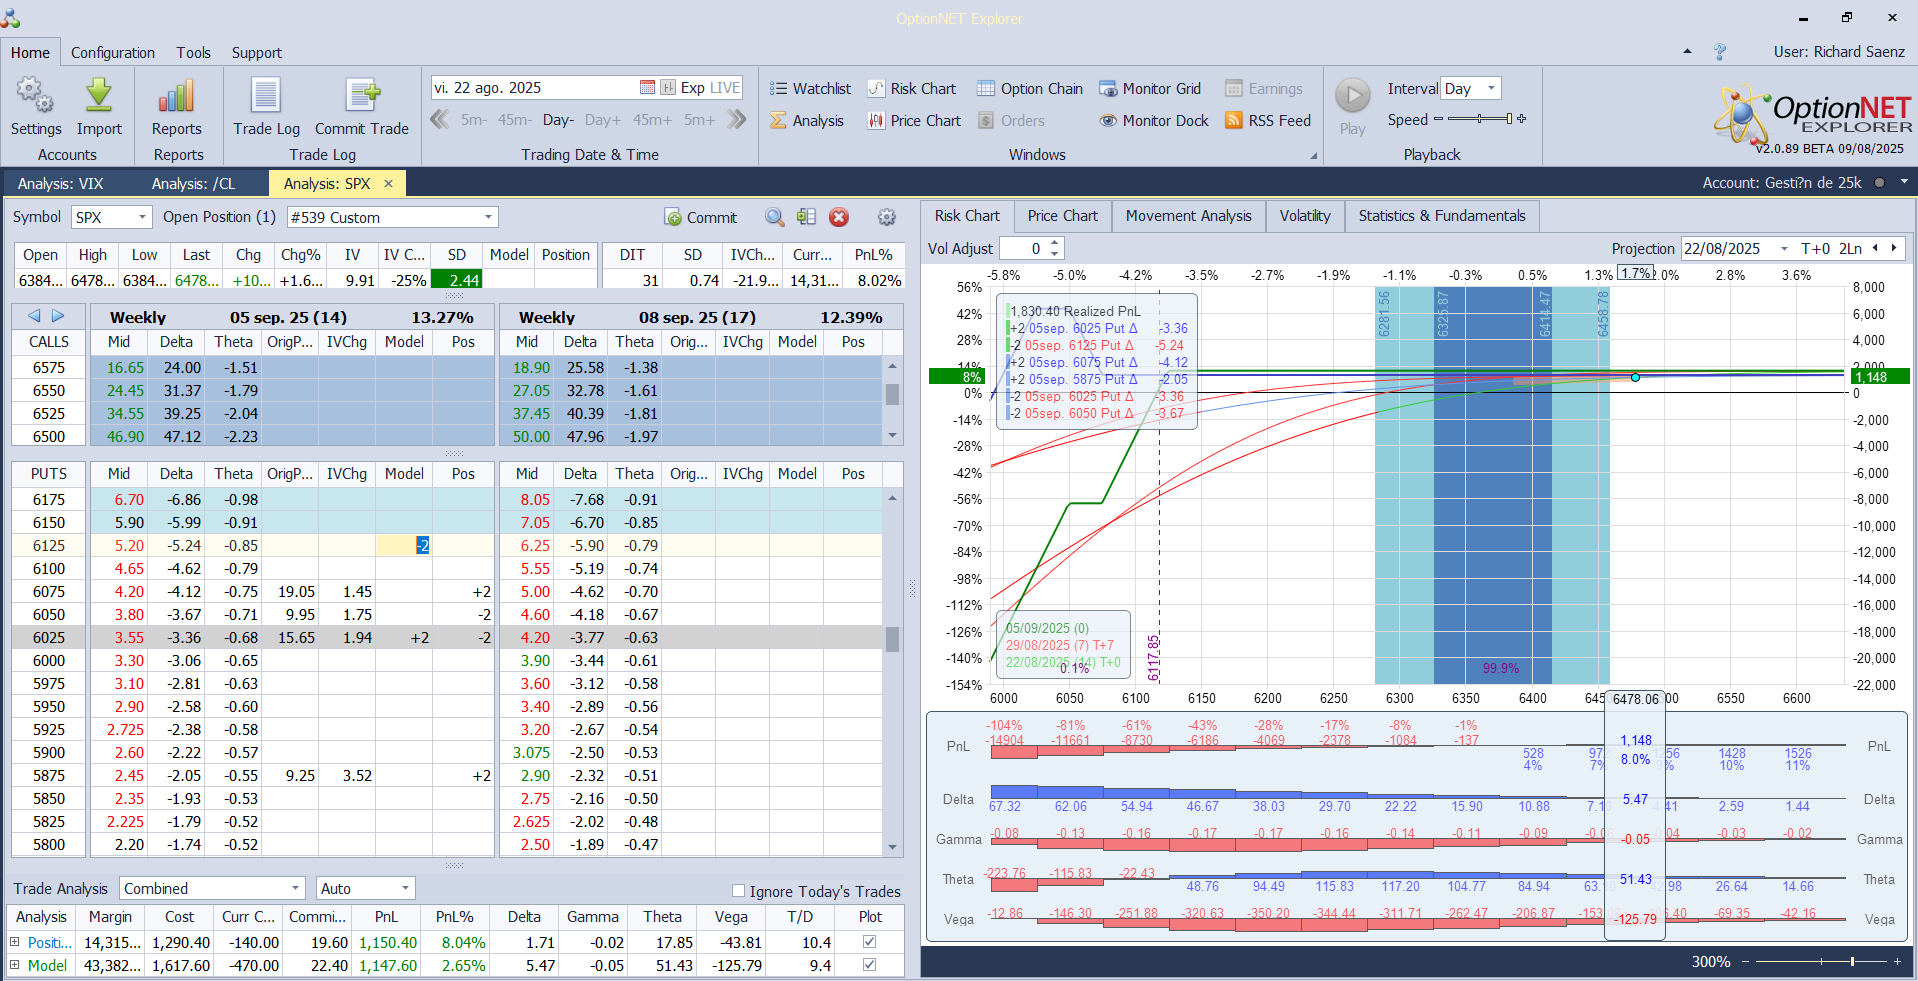Click the magnifier search icon beside Commit
The width and height of the screenshot is (1918, 981).
click(x=775, y=217)
